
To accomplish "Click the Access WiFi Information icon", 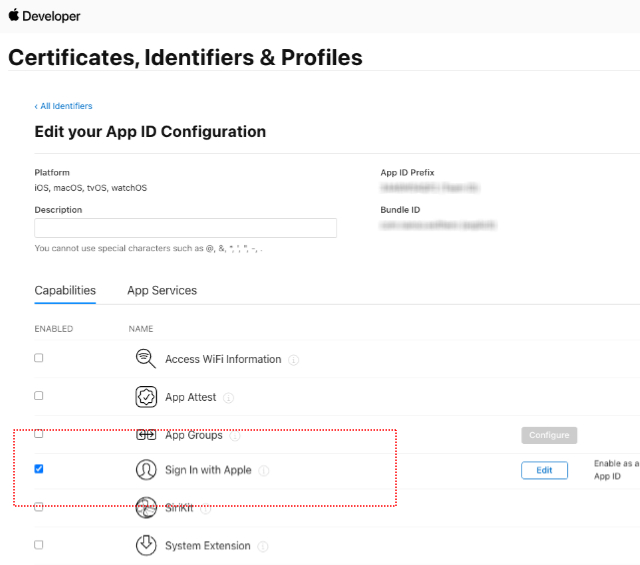I will [146, 359].
